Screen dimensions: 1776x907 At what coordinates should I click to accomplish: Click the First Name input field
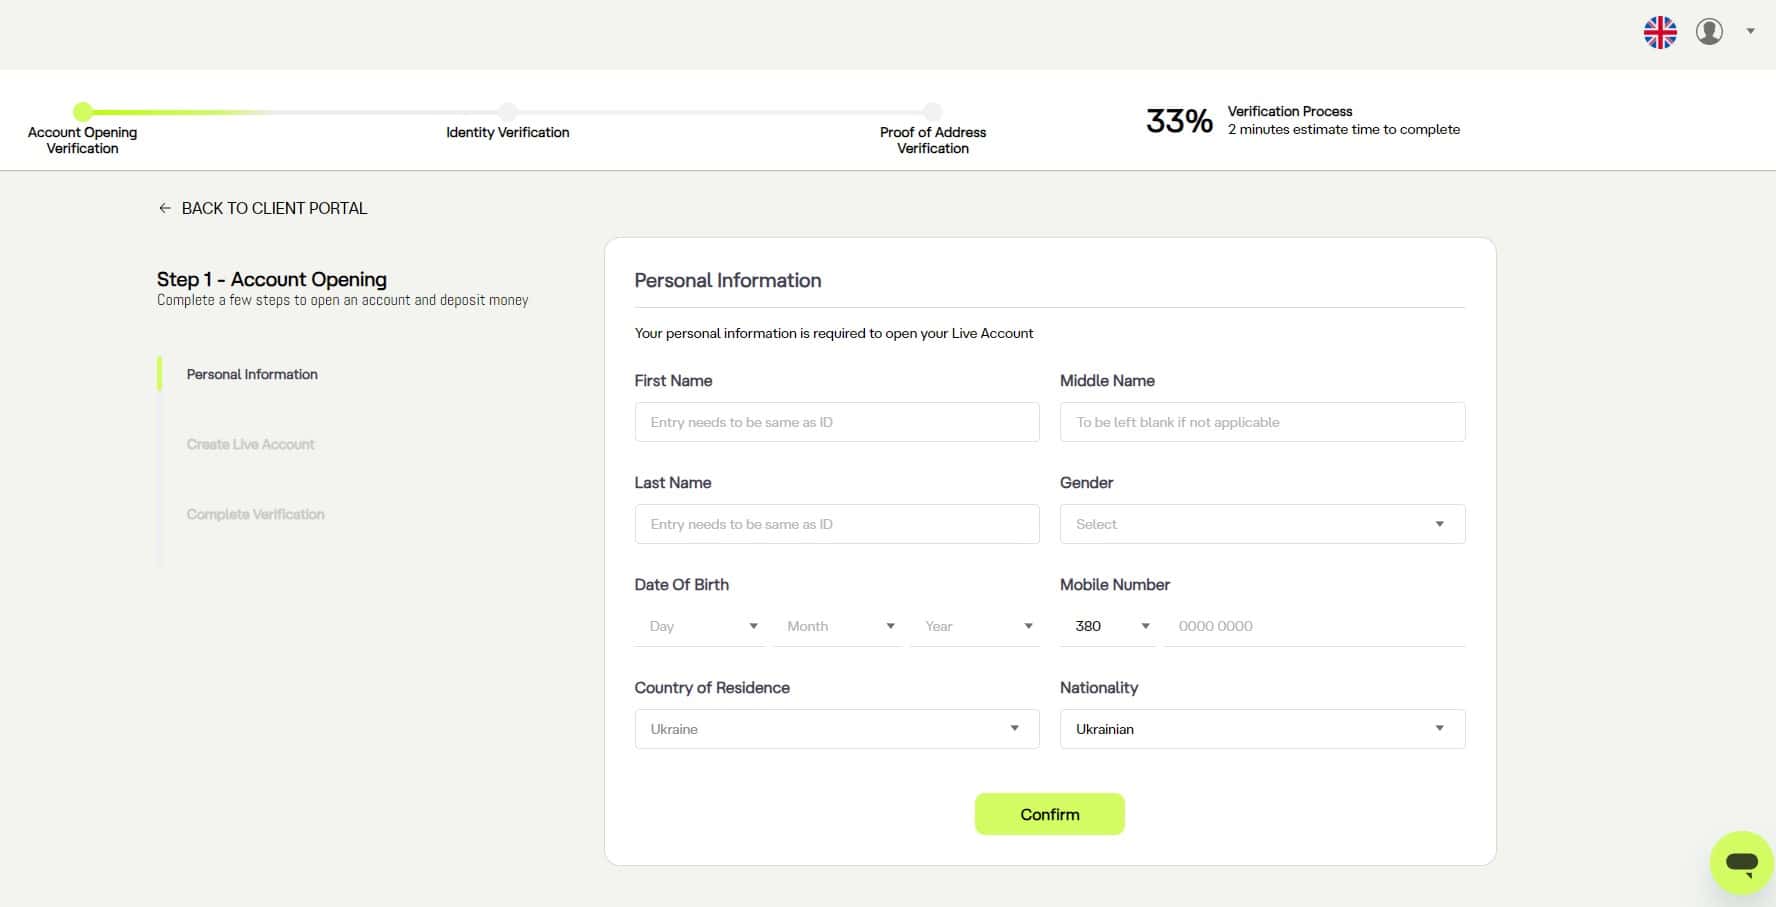837,422
